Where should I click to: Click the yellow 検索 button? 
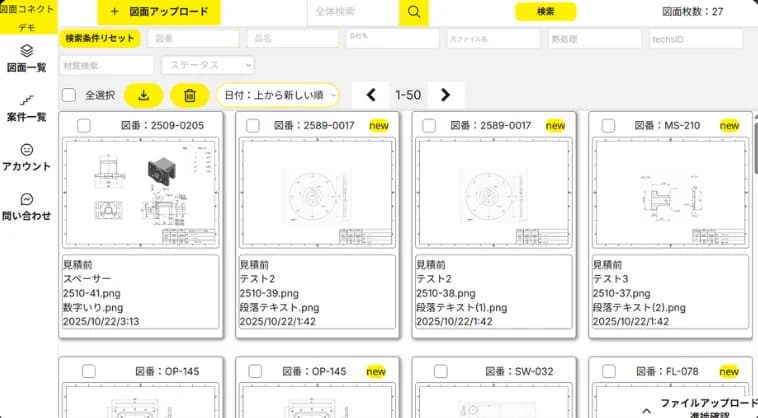click(545, 12)
